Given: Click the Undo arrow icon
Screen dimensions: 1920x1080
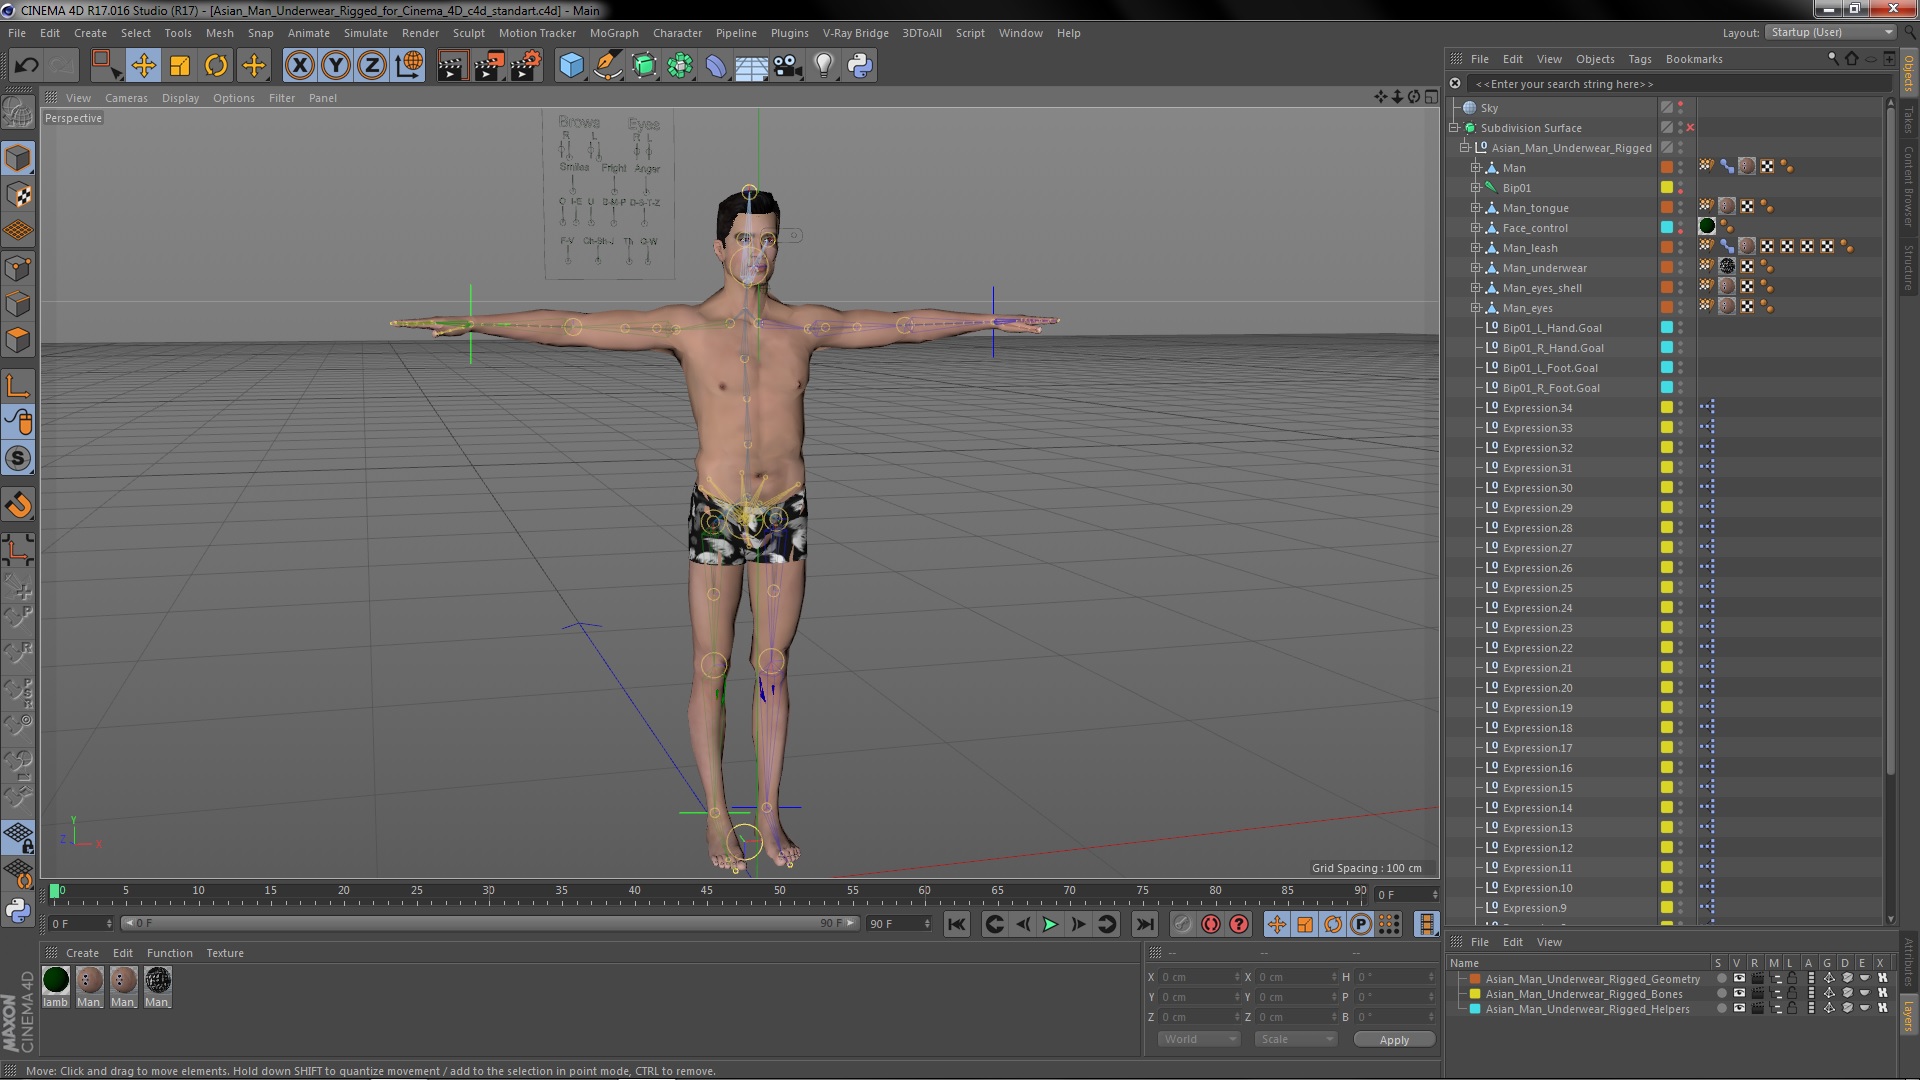Looking at the screenshot, I should (x=26, y=66).
